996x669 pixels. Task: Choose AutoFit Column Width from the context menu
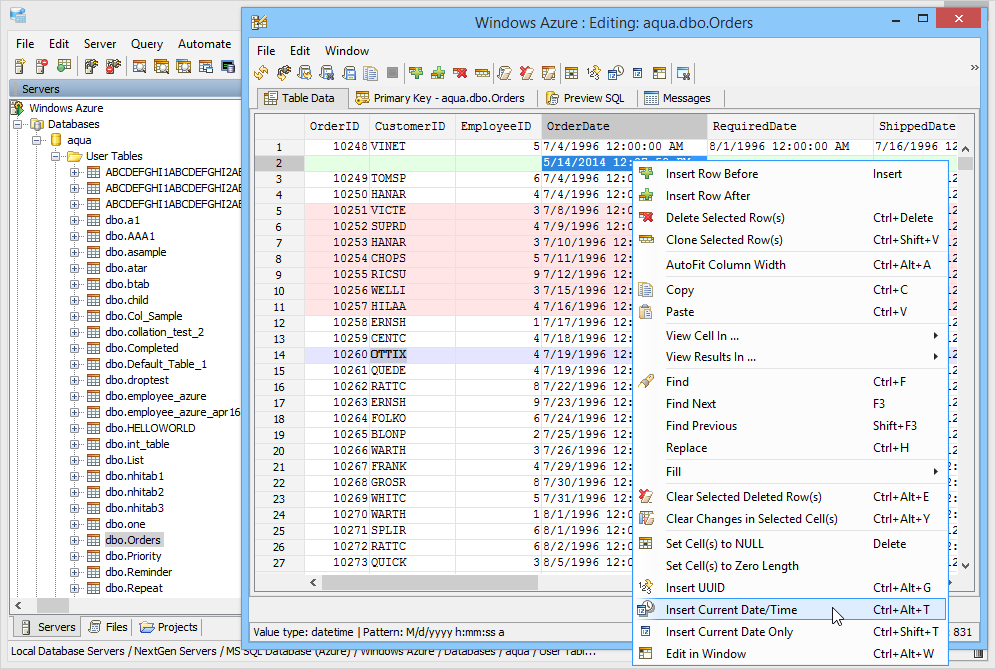790,265
